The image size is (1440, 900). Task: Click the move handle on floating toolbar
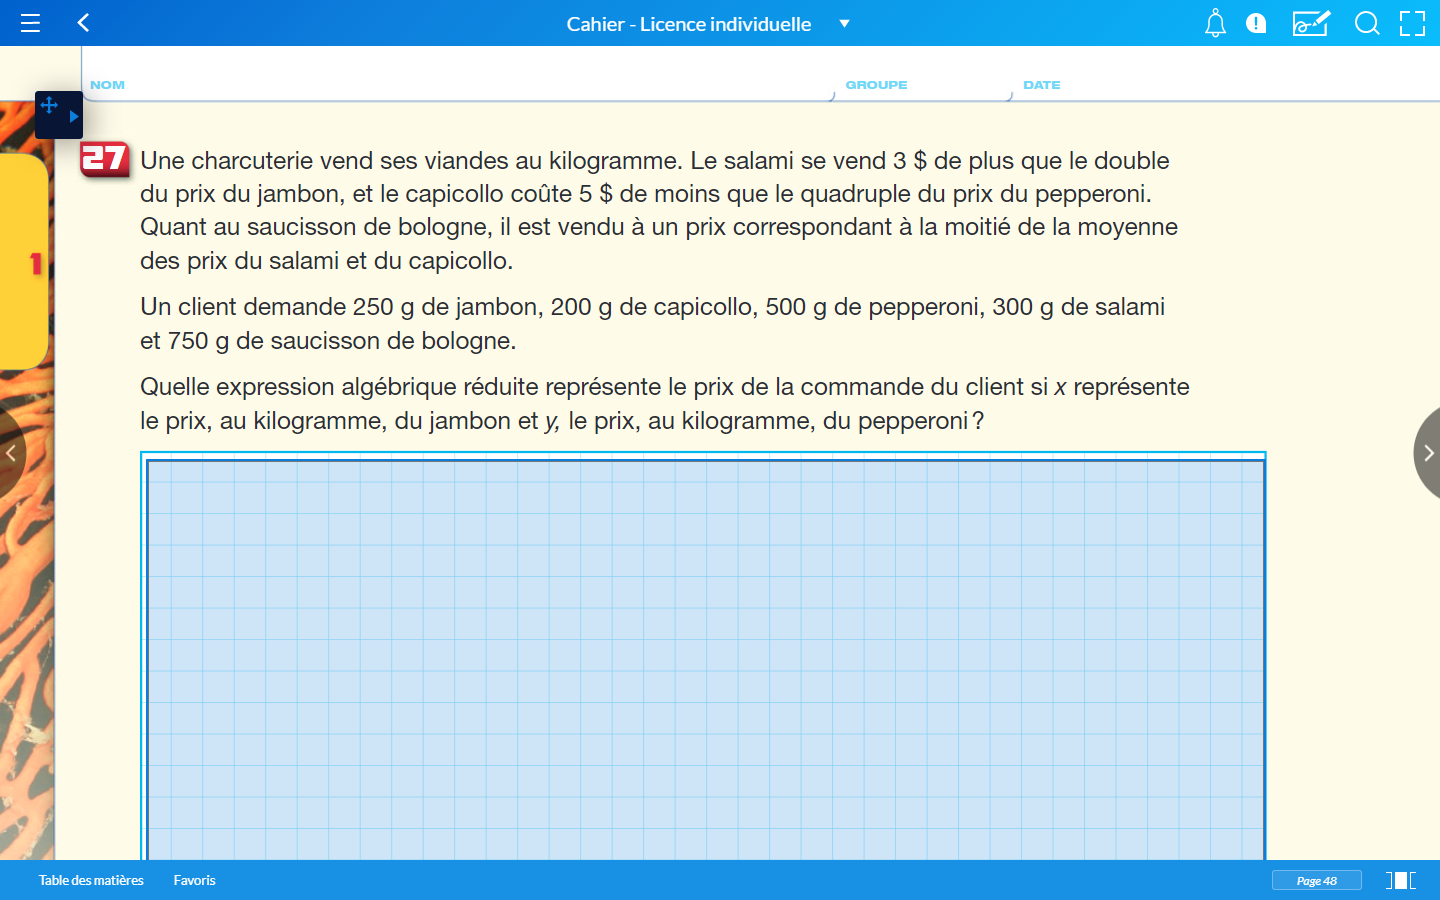49,105
